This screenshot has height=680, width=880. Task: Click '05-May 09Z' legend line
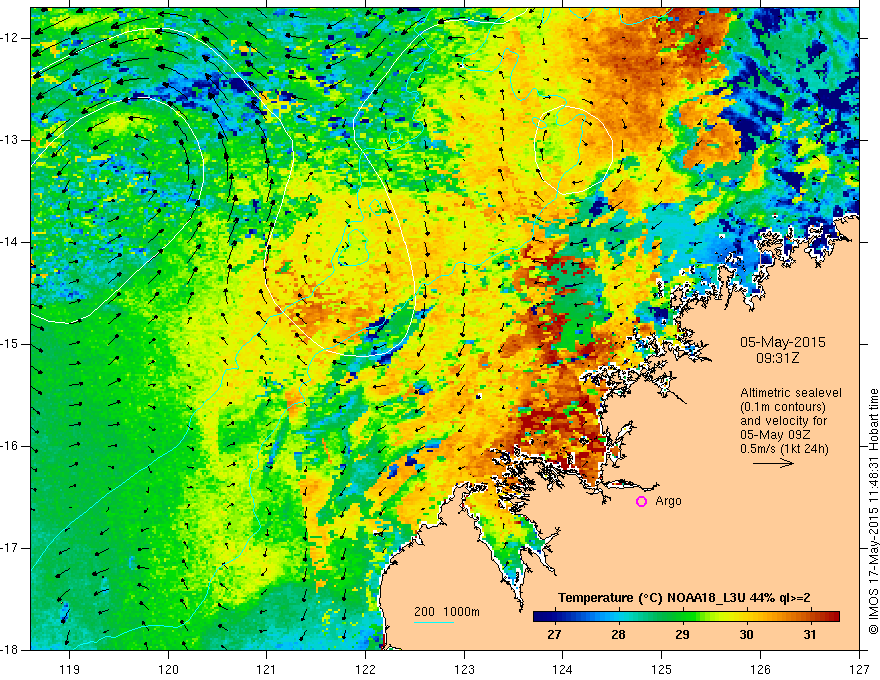tap(775, 435)
